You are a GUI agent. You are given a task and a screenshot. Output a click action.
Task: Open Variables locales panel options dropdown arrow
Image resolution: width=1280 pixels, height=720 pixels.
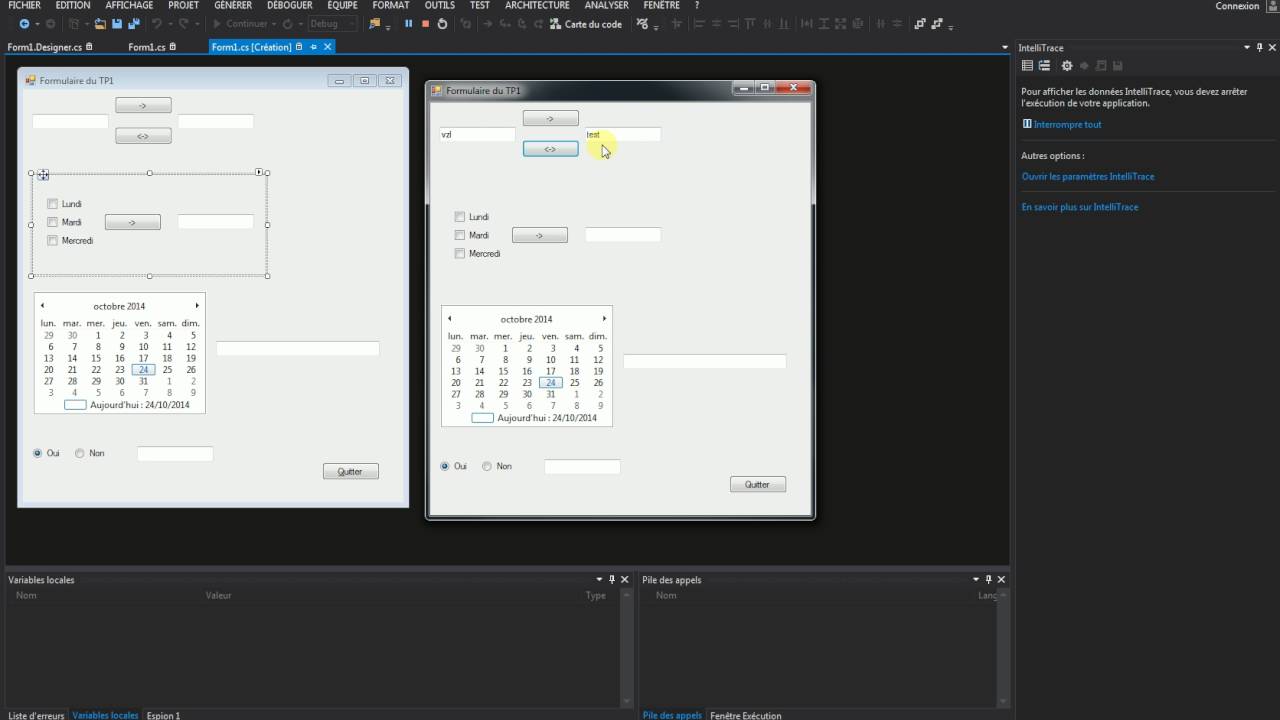[x=599, y=579]
